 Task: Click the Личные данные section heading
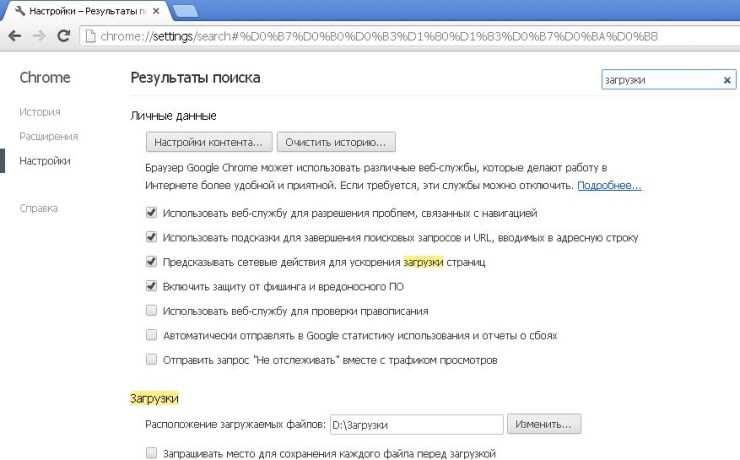click(174, 116)
